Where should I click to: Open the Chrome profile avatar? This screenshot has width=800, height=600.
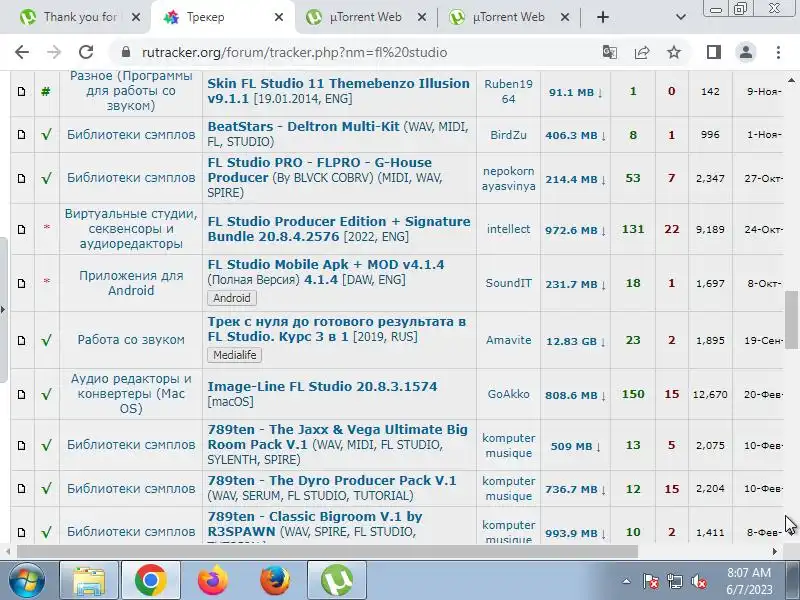(x=746, y=52)
